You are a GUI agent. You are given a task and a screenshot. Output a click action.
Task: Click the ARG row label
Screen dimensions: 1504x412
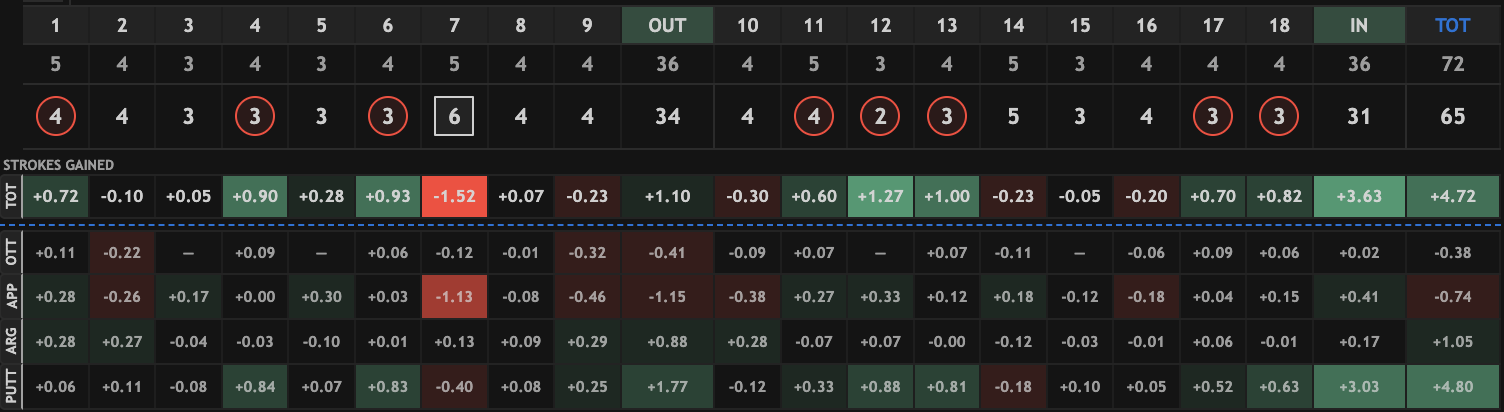[12, 342]
